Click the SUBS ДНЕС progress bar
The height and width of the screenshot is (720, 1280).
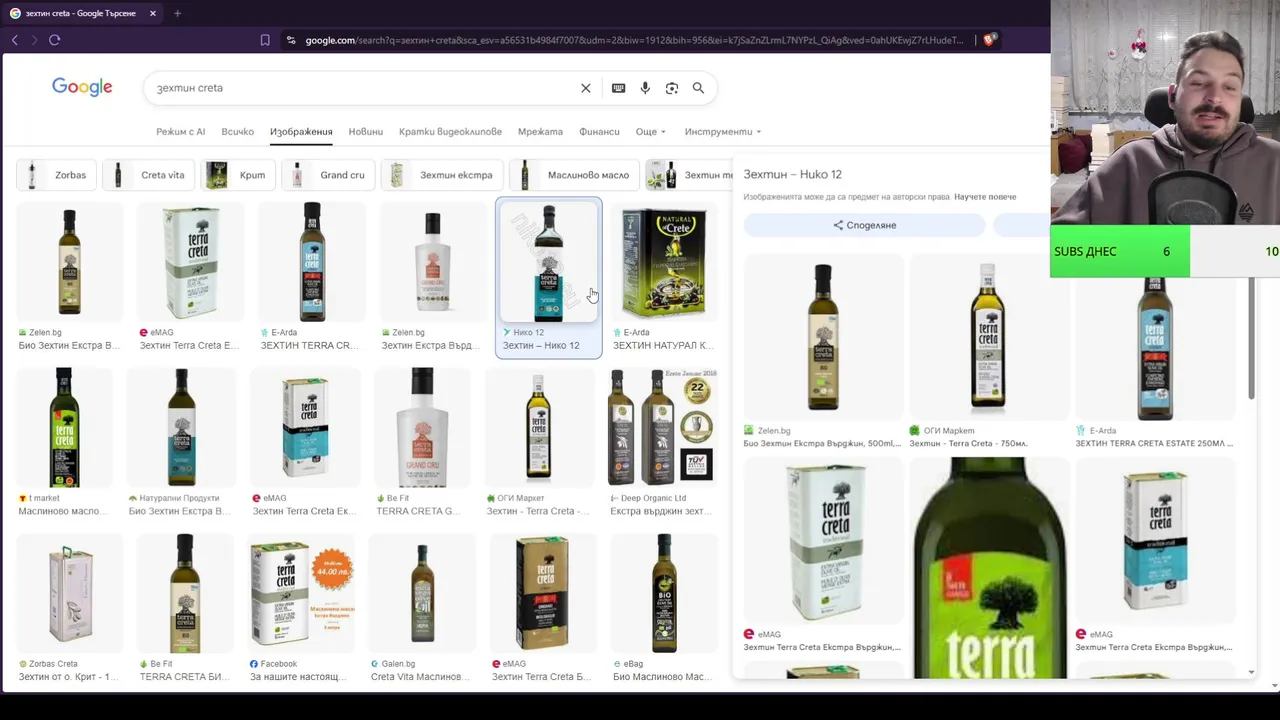1165,251
